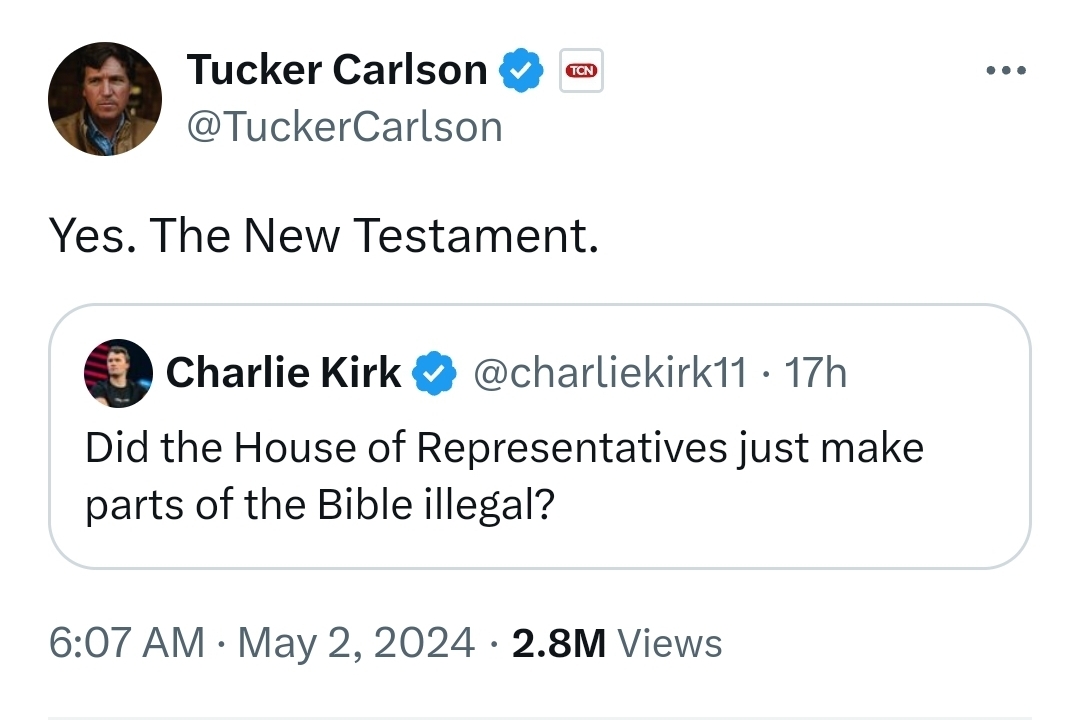
Task: Click the 17h quoted post timestamp
Action: (815, 373)
